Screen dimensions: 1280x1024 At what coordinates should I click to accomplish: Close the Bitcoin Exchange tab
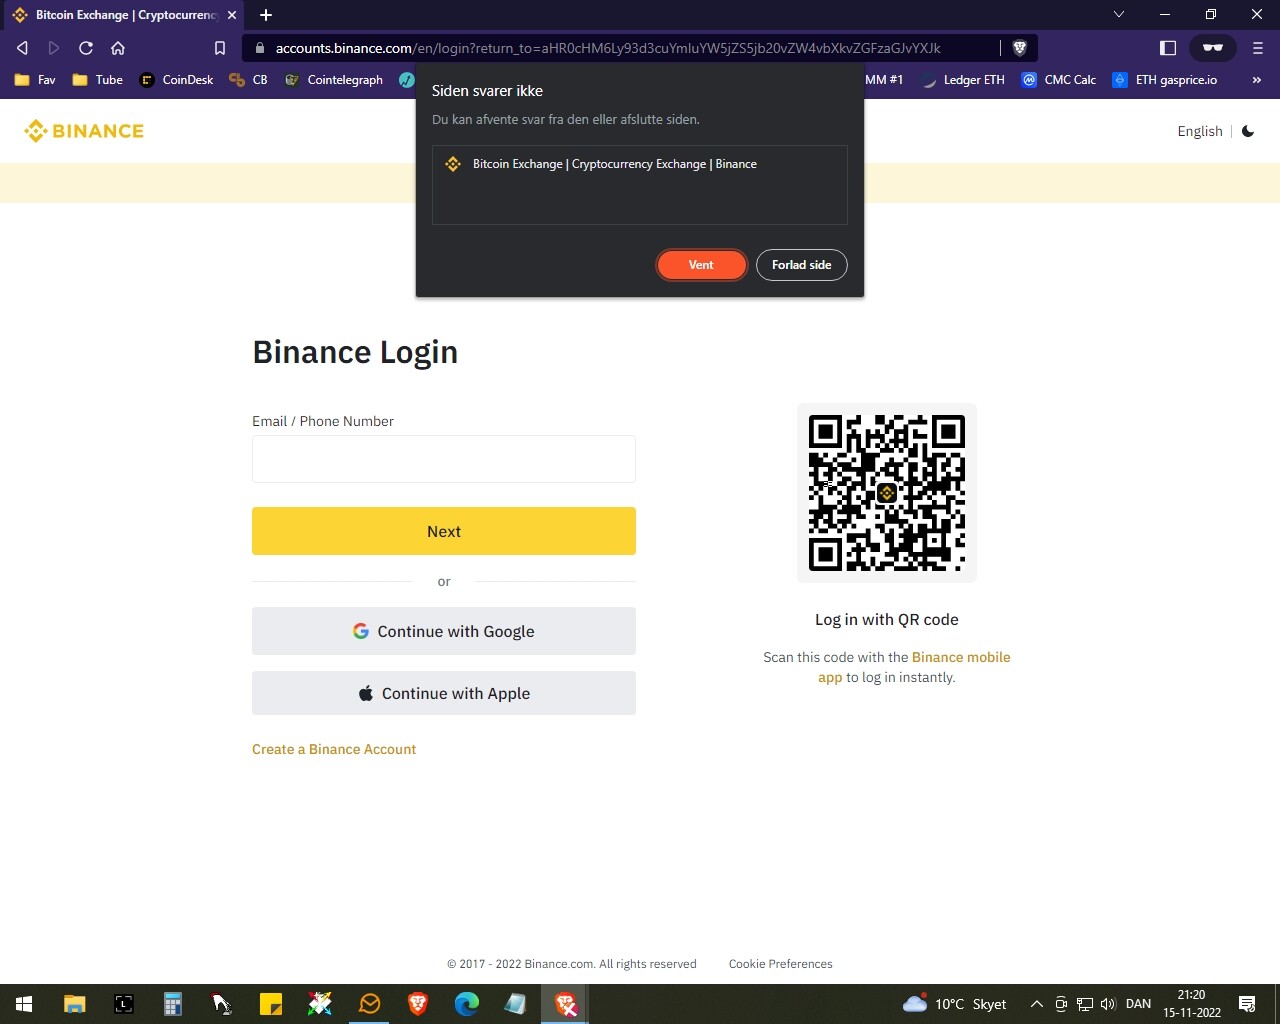pyautogui.click(x=232, y=15)
